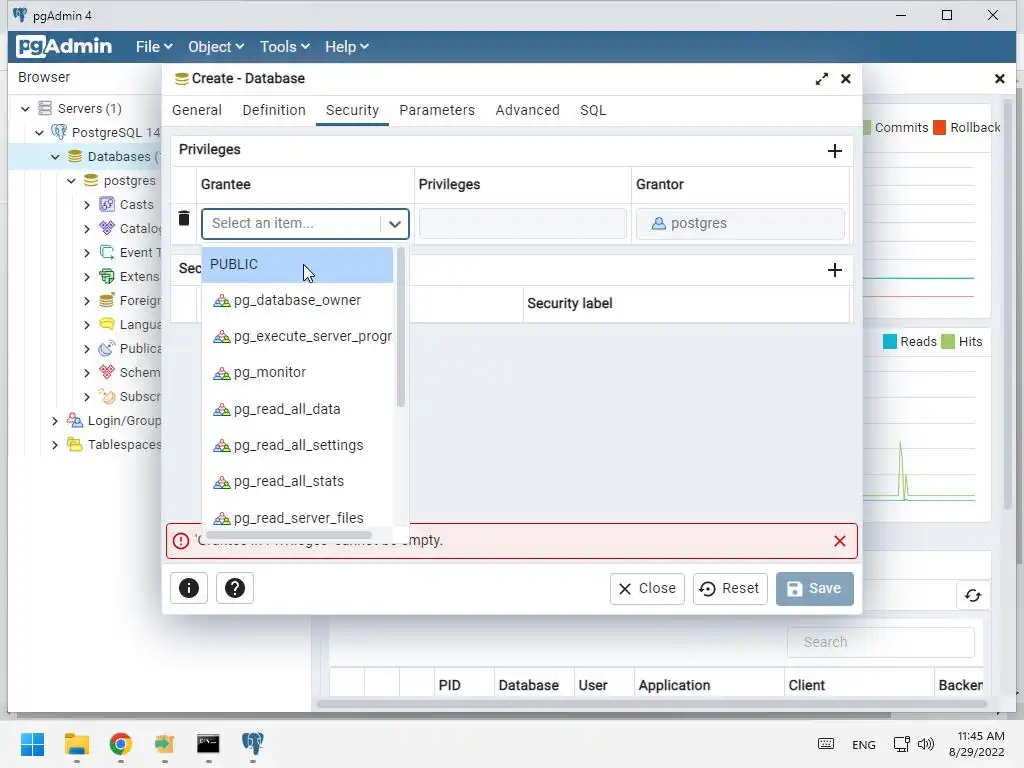Click the Save button
The height and width of the screenshot is (768, 1024).
coord(814,588)
